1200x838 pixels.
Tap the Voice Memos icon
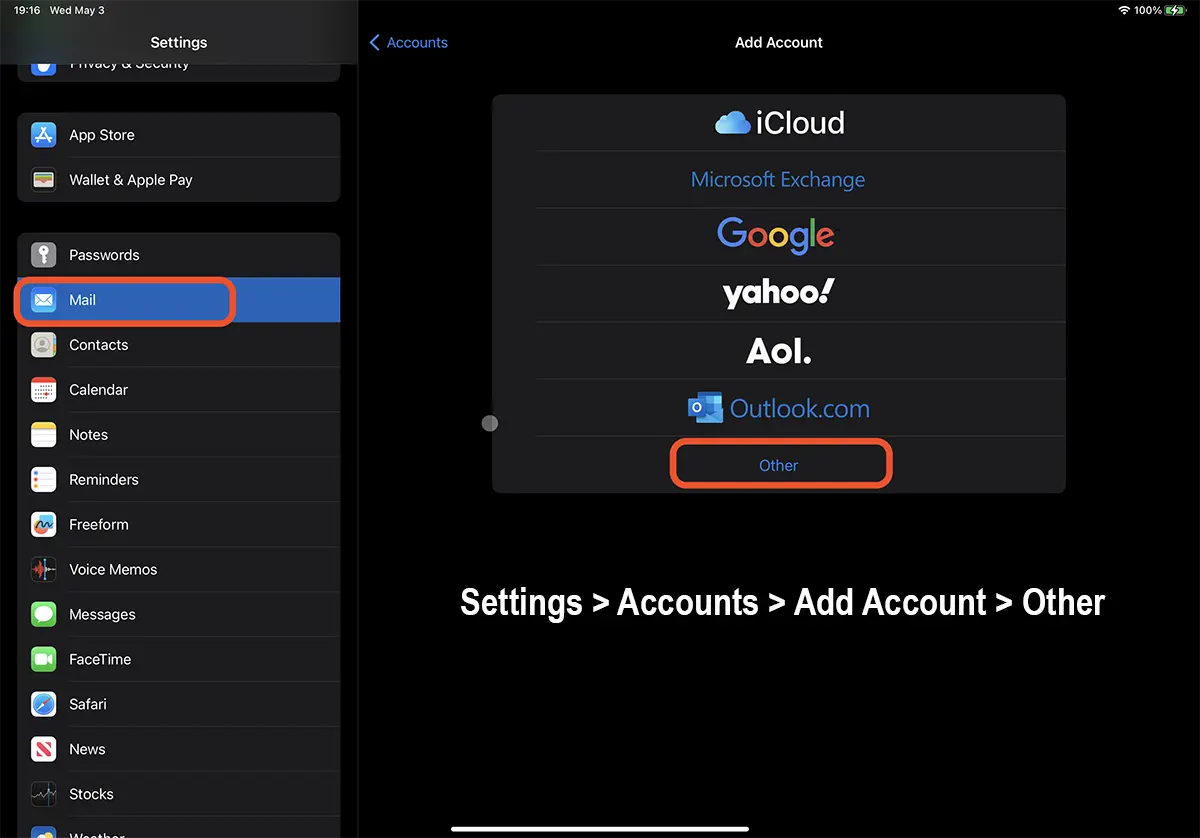(x=43, y=570)
